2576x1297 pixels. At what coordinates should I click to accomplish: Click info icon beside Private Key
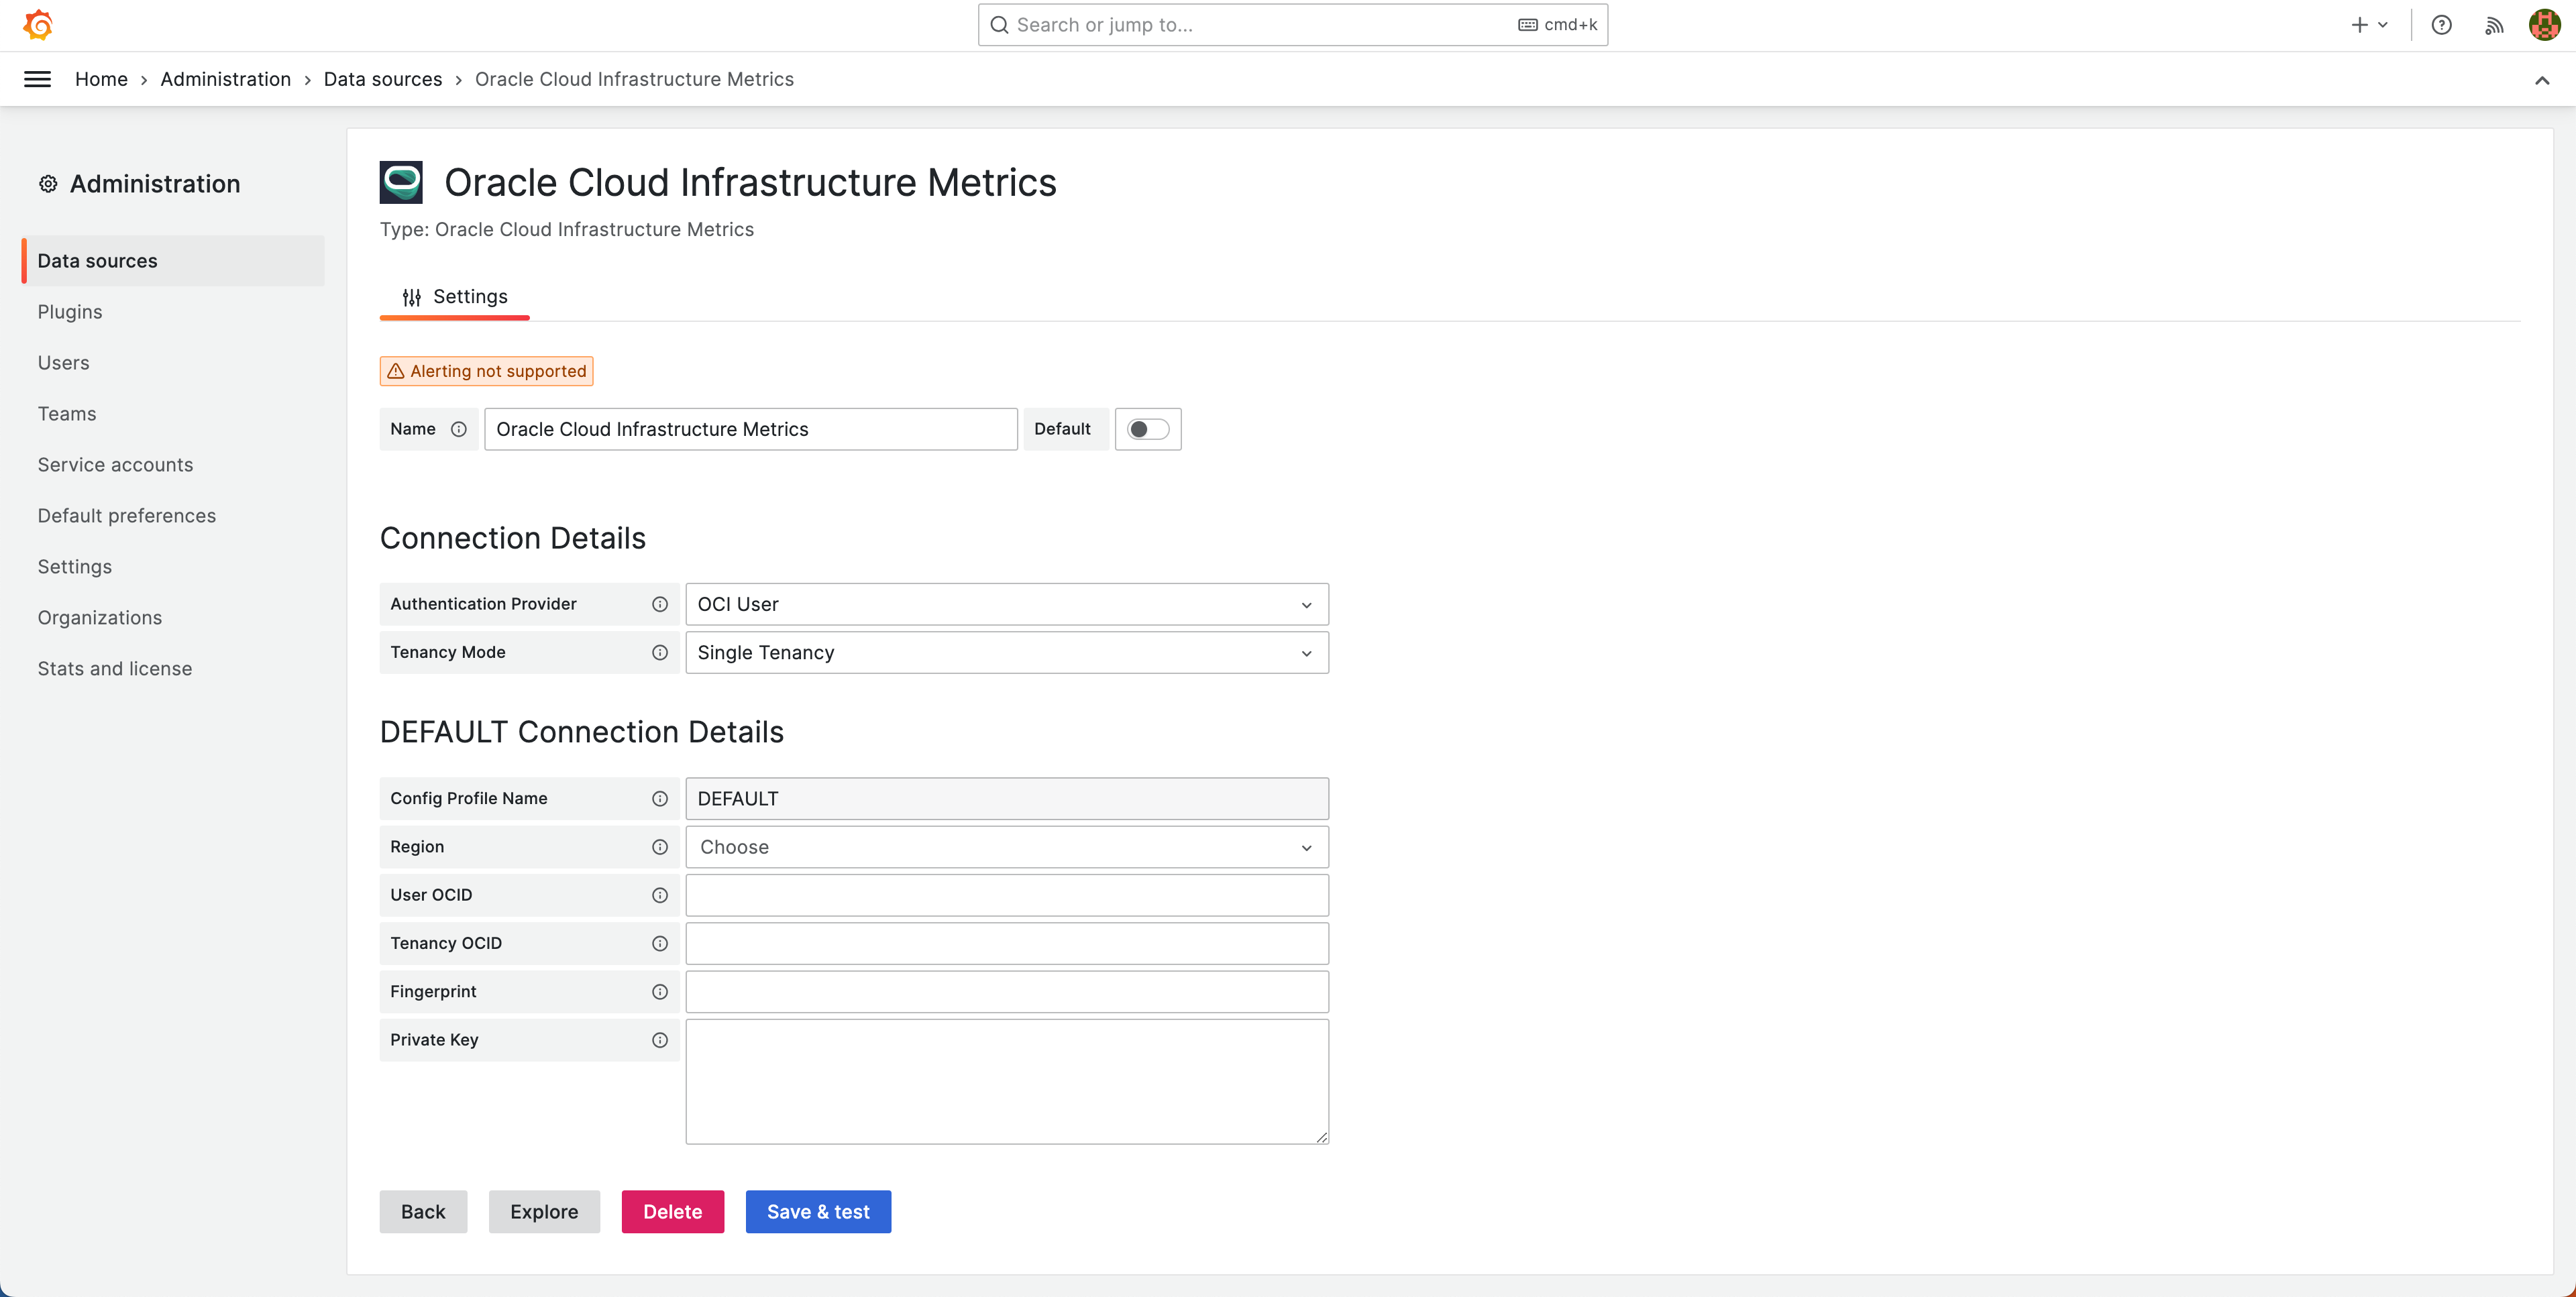point(660,1040)
